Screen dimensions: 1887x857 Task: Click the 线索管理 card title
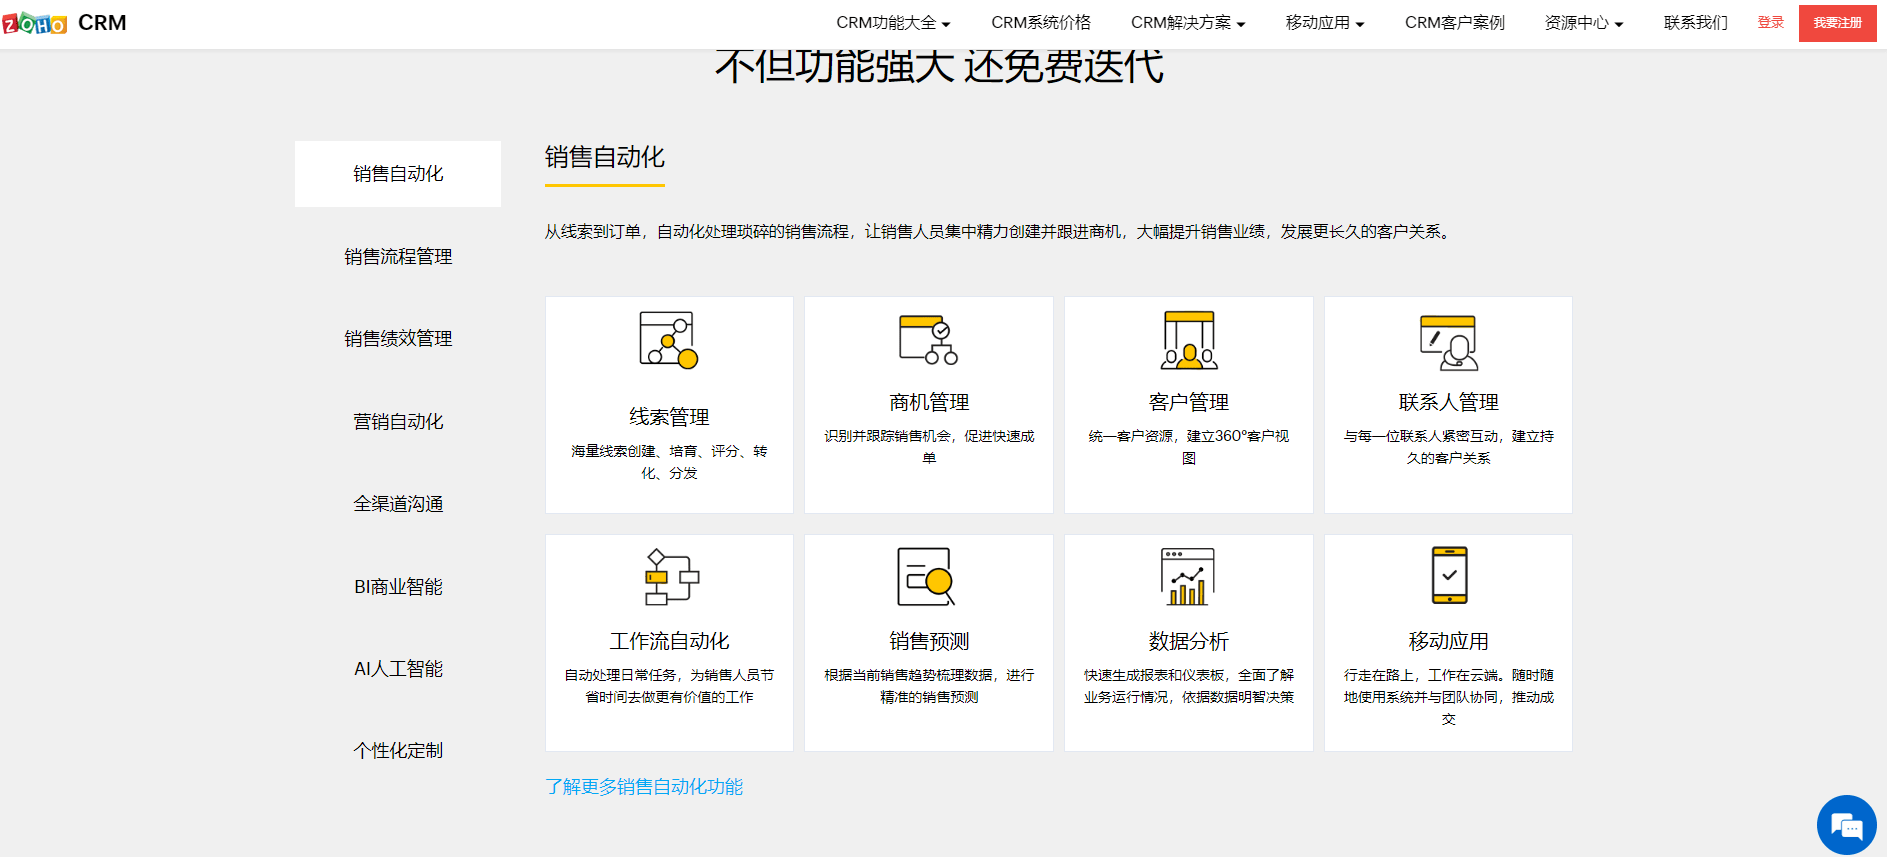(669, 417)
